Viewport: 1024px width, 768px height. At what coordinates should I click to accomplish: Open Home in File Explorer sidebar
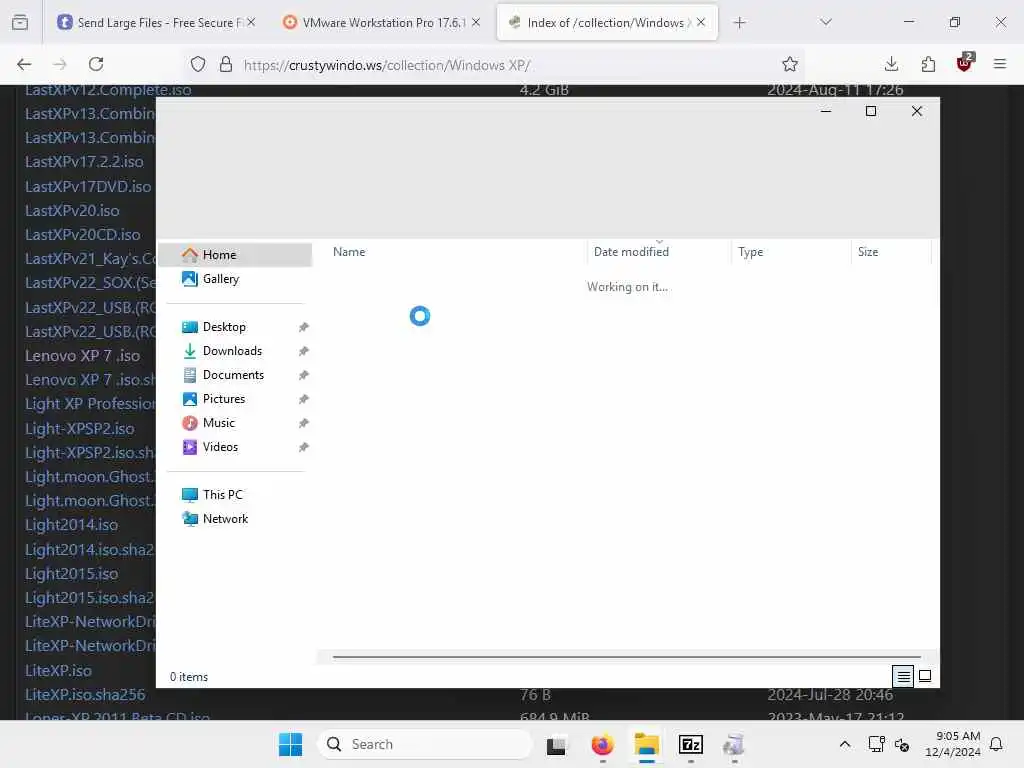point(235,255)
